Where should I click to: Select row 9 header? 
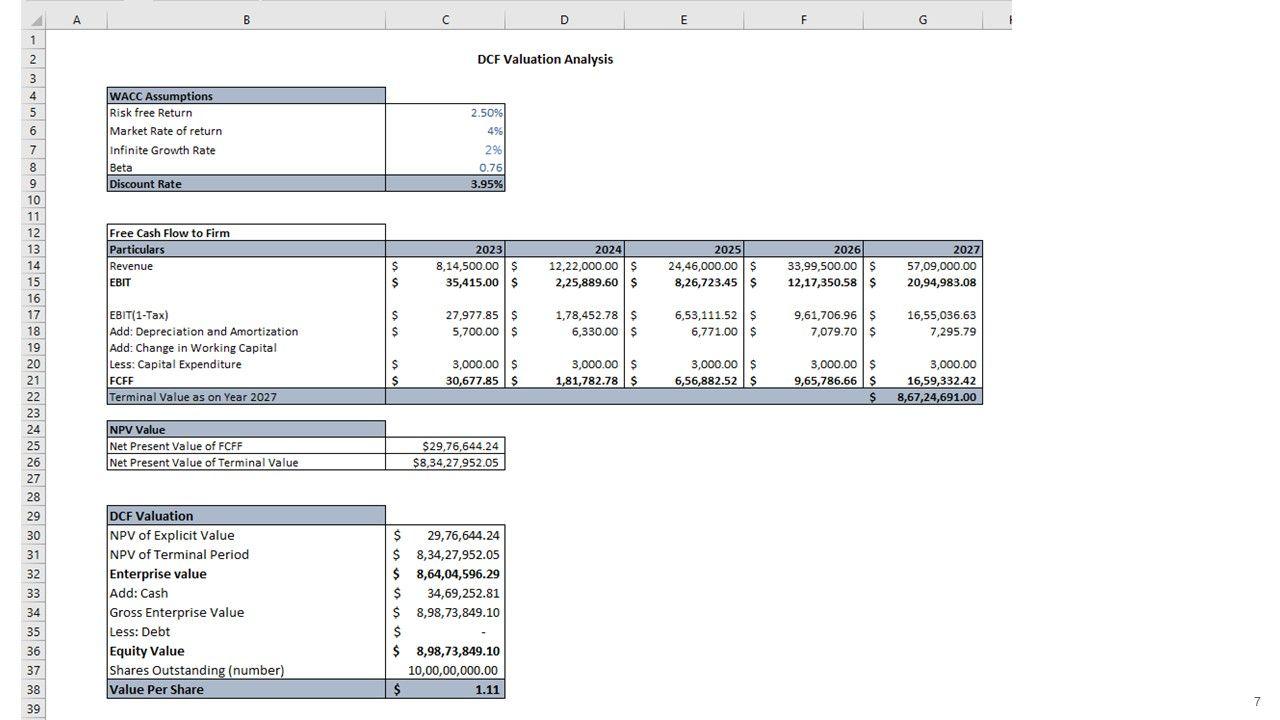coord(32,184)
